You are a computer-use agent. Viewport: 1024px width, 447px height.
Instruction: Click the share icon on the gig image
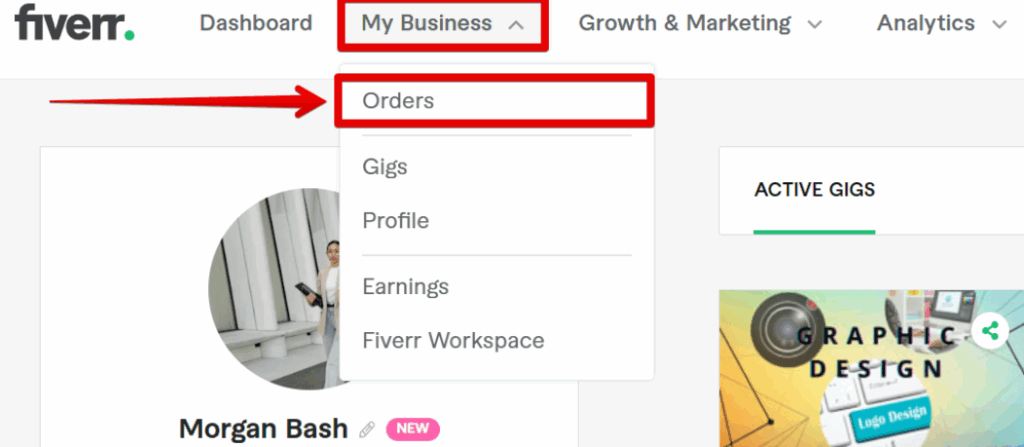[990, 331]
